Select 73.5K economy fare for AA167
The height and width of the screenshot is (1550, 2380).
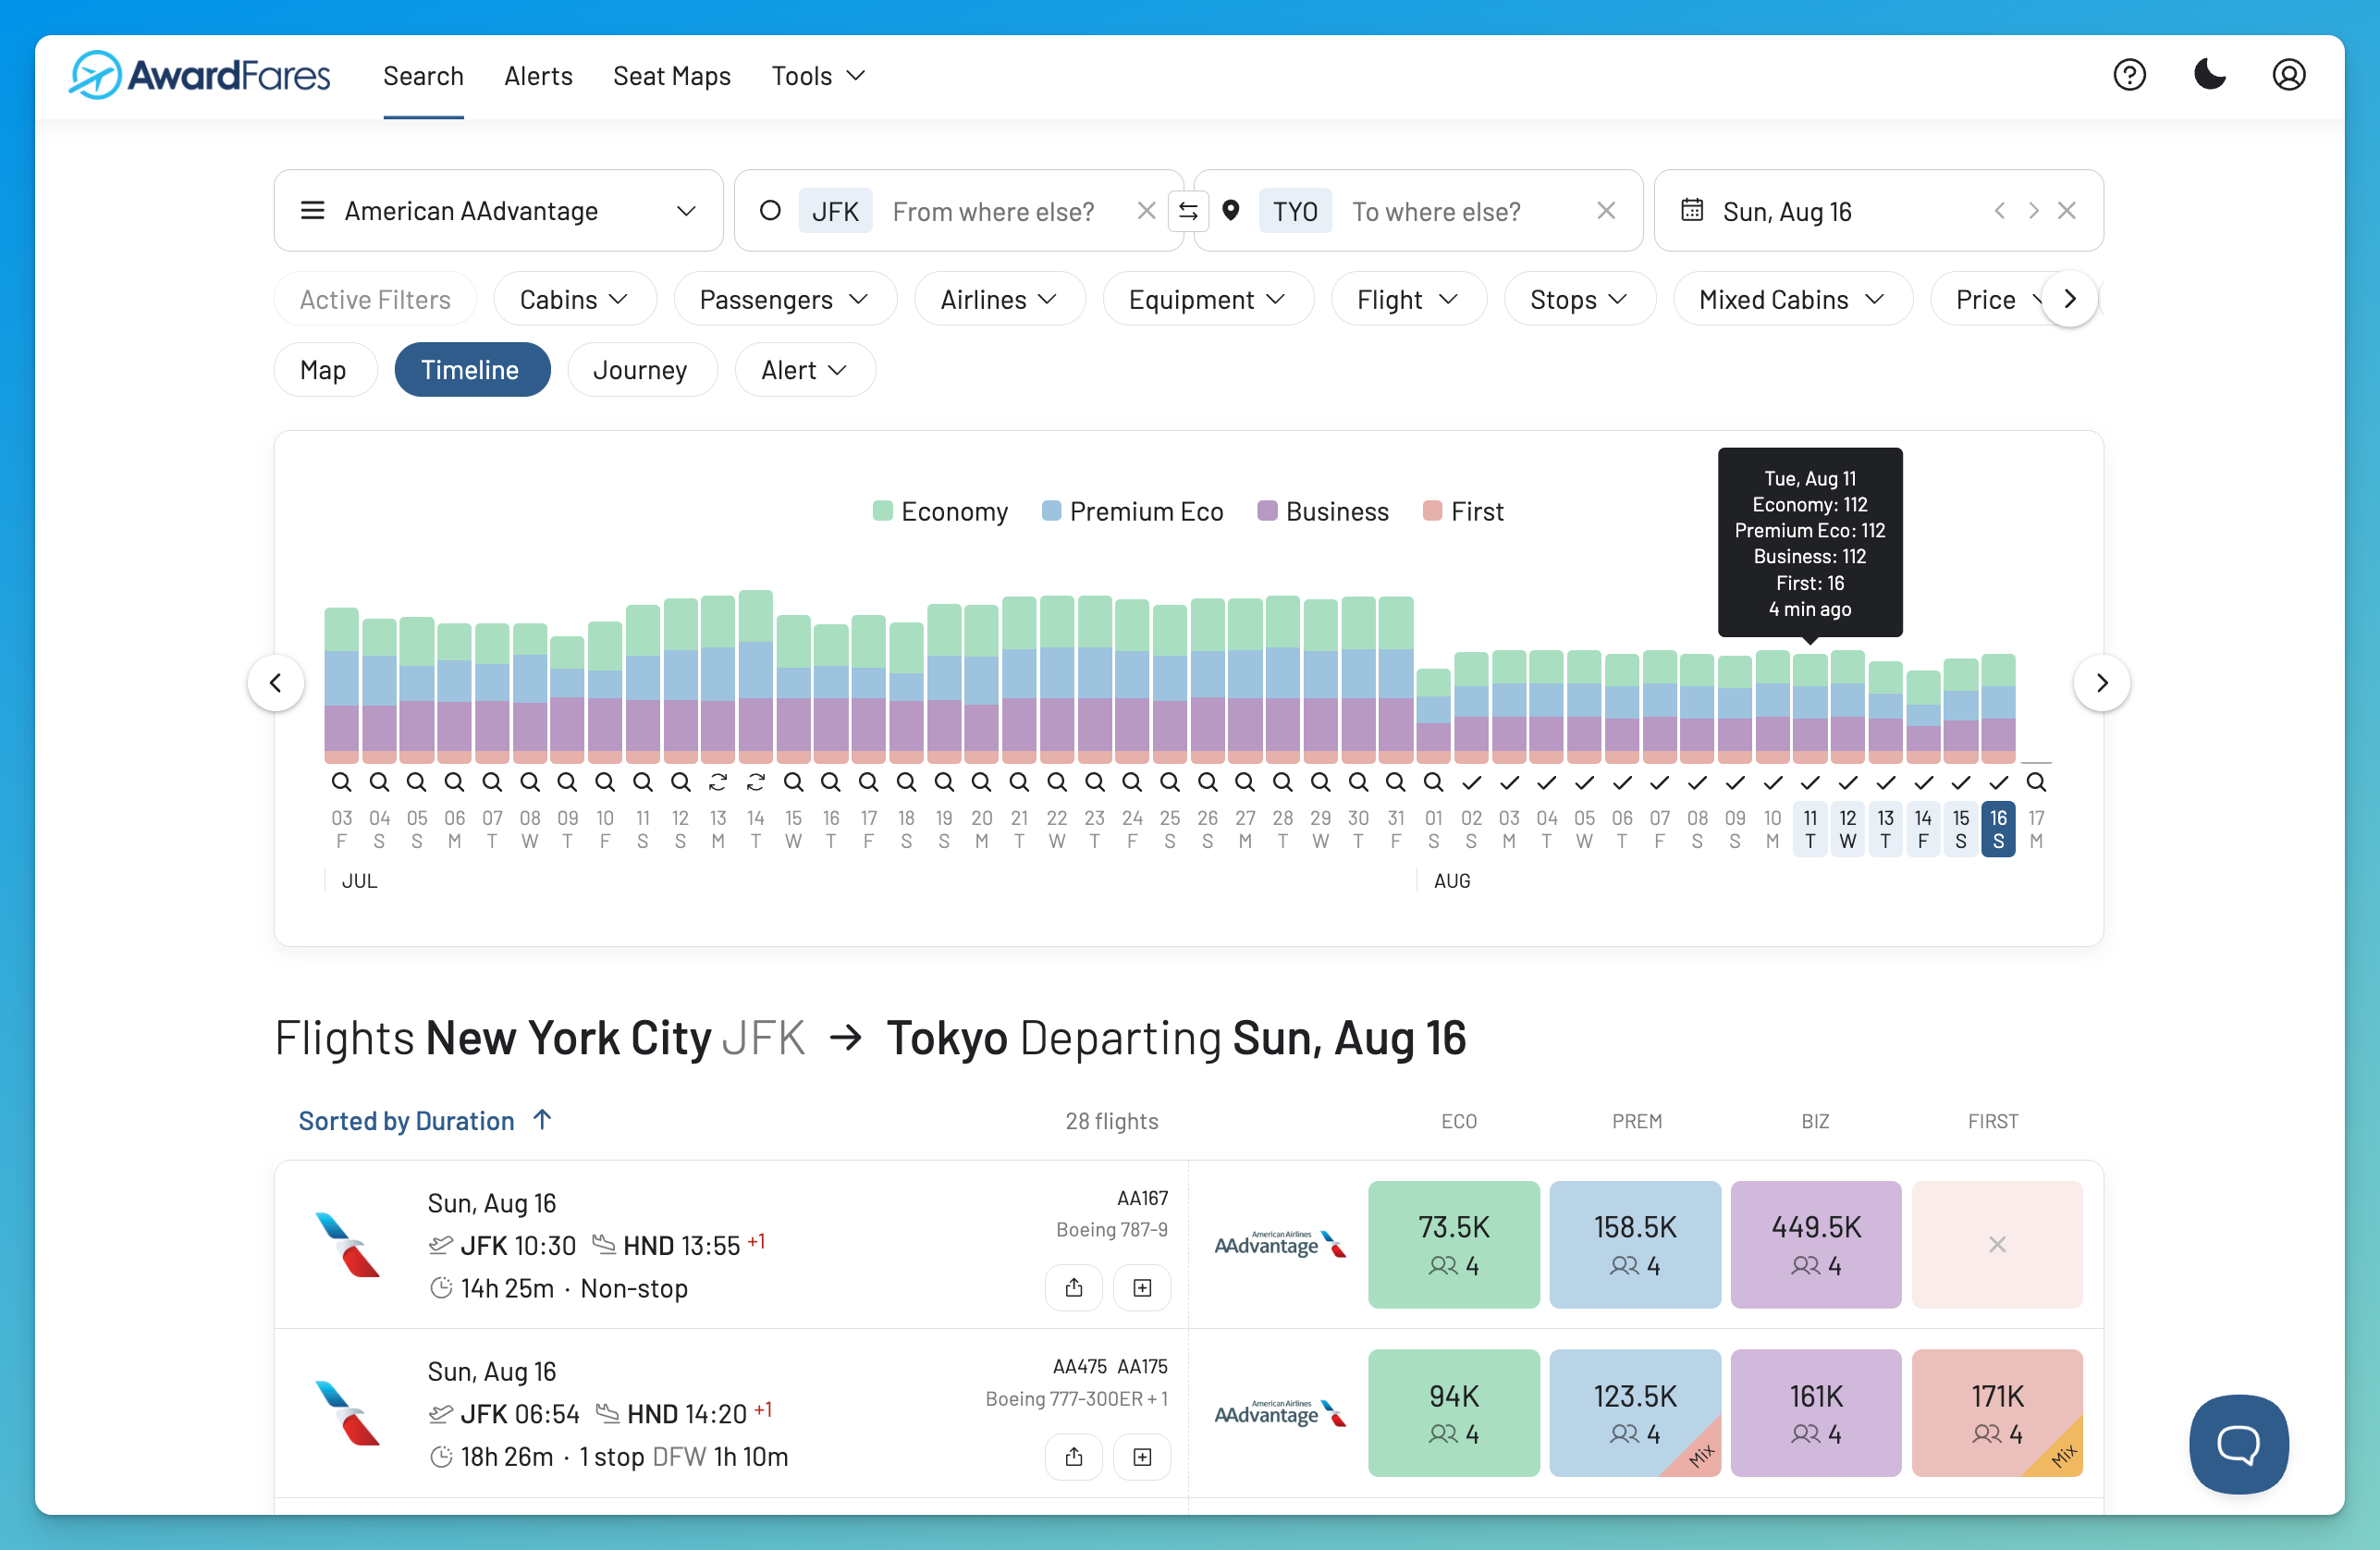(1453, 1244)
